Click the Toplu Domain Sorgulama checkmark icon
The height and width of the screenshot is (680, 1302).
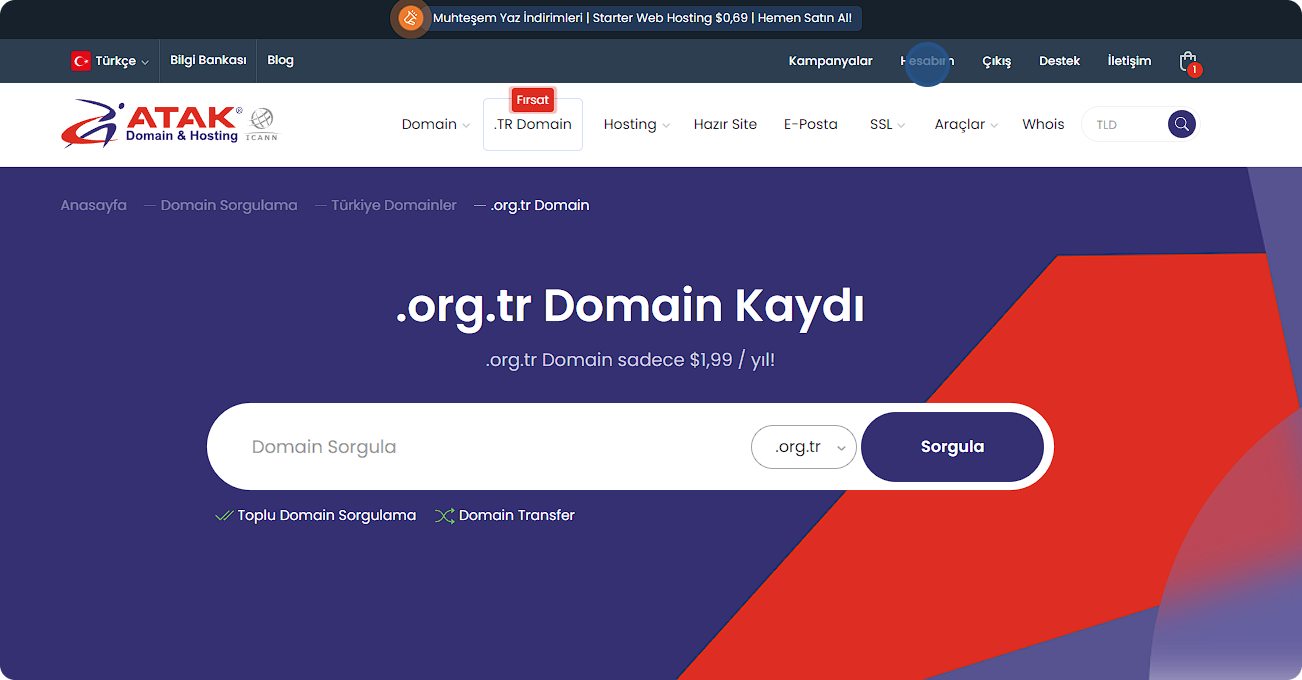[224, 516]
